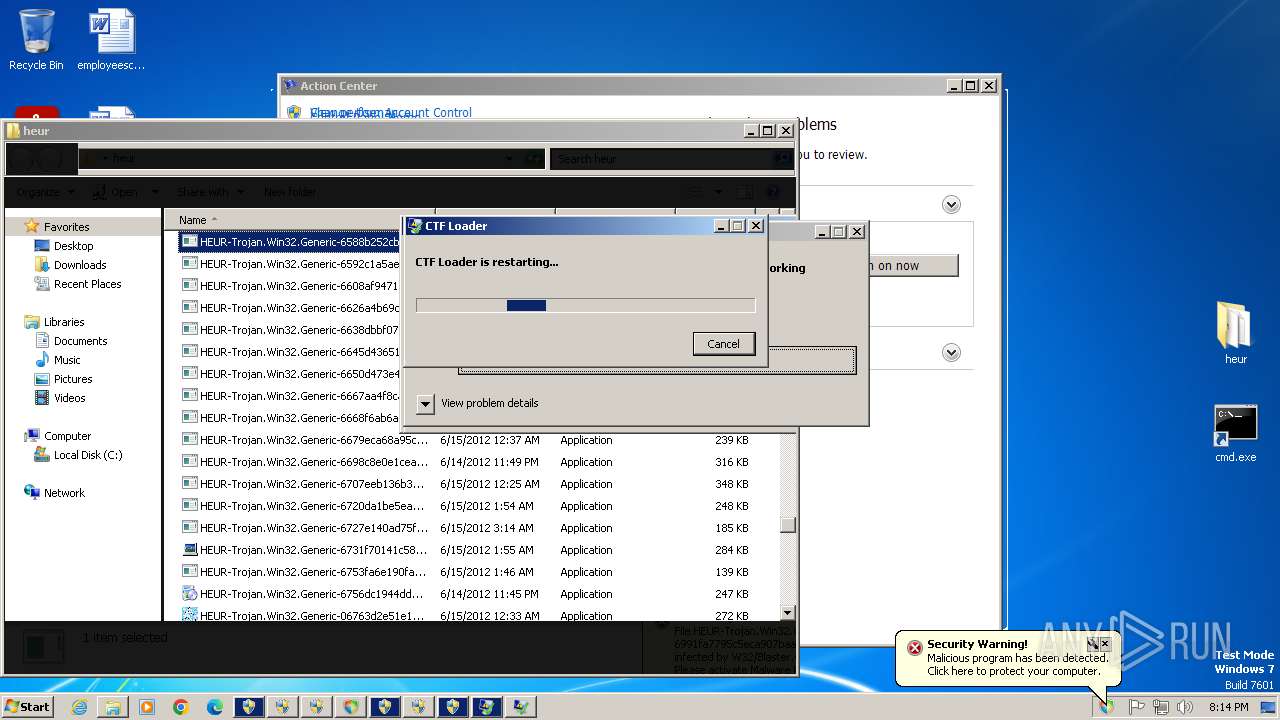Image resolution: width=1280 pixels, height=720 pixels.
Task: Click the multicolor security shield taskbar button
Action: click(351, 707)
